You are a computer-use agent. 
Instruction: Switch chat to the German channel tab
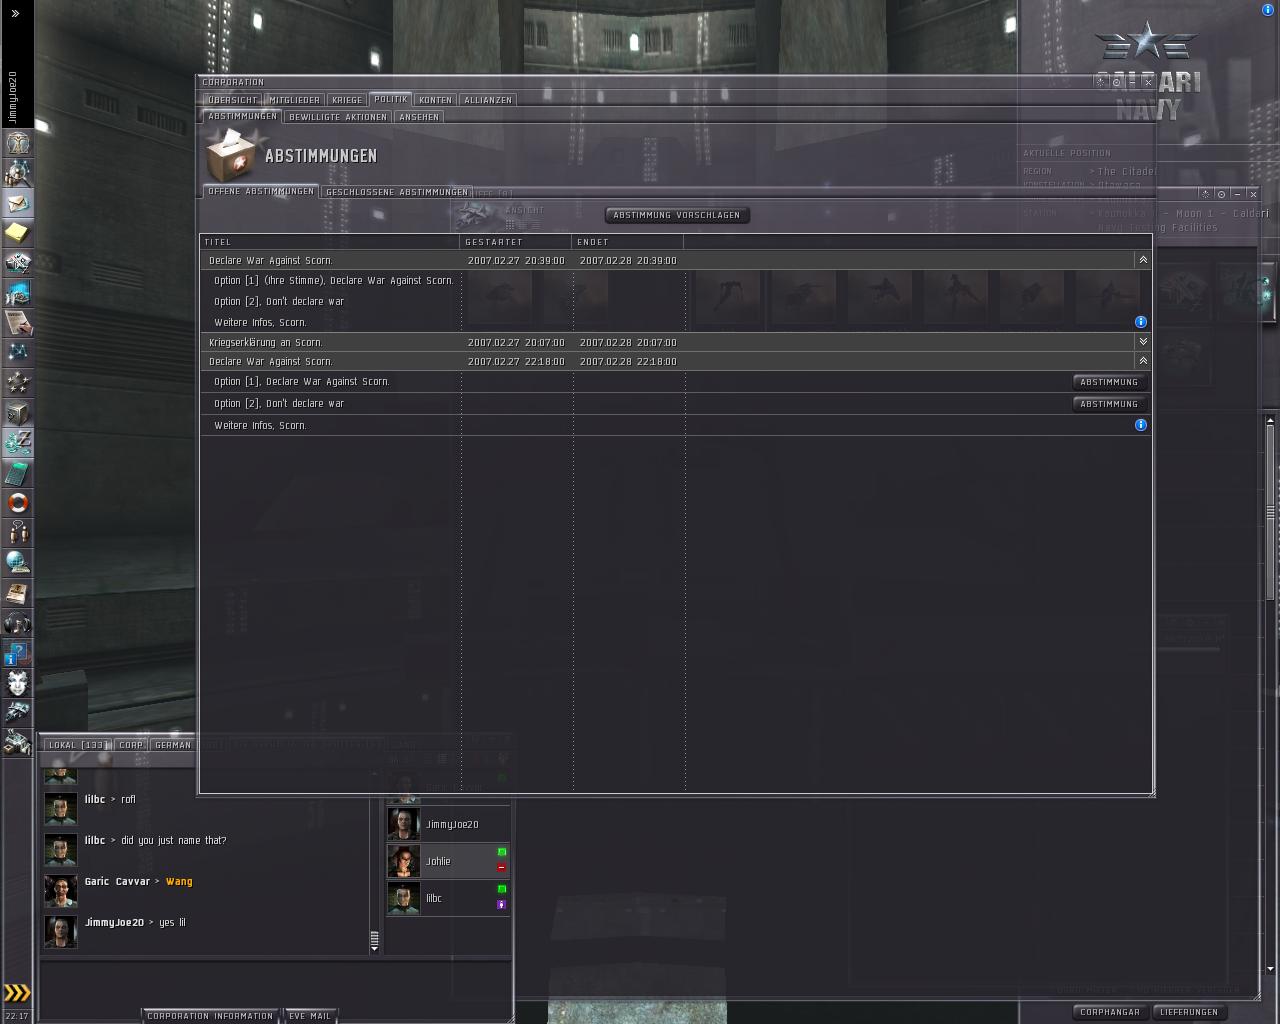[x=173, y=745]
